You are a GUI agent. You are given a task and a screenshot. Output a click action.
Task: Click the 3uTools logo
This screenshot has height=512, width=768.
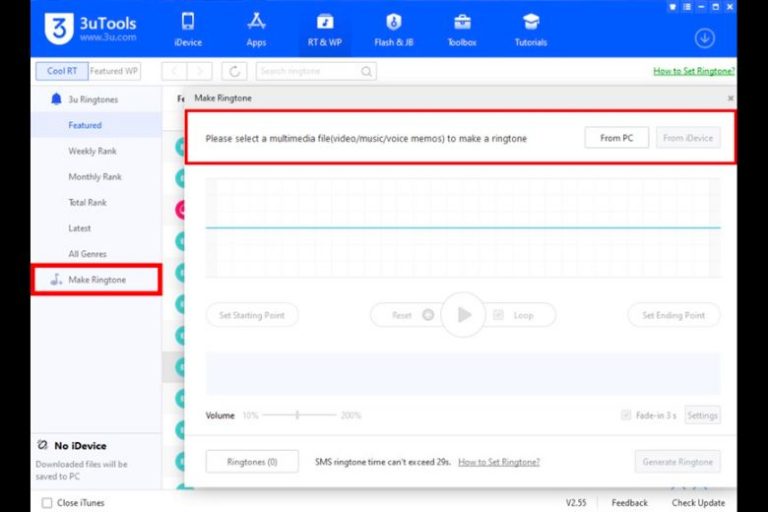point(90,28)
